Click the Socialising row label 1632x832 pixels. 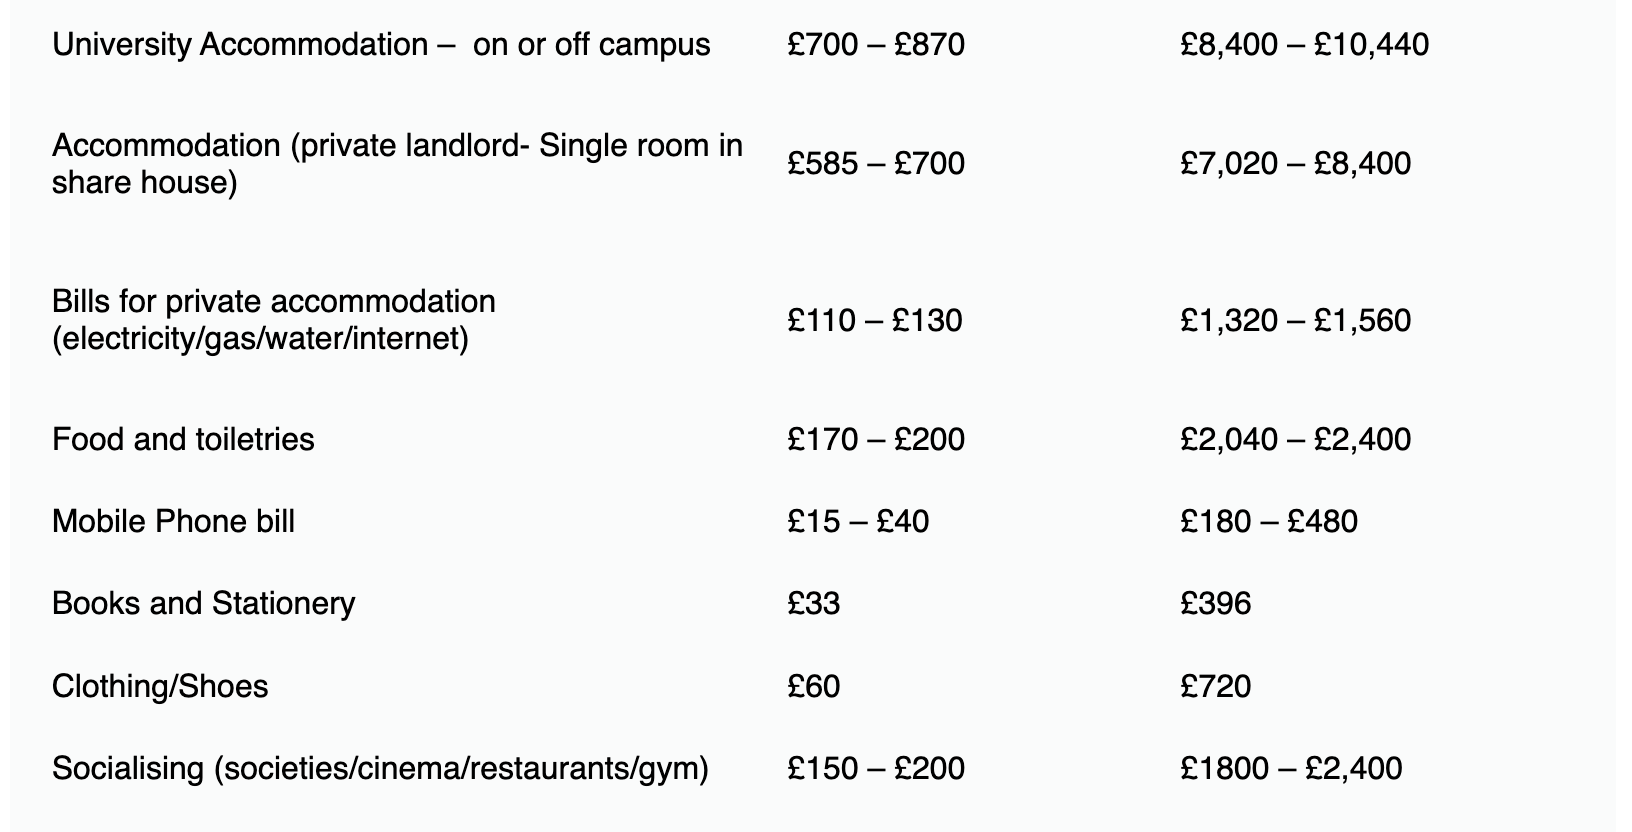(380, 769)
